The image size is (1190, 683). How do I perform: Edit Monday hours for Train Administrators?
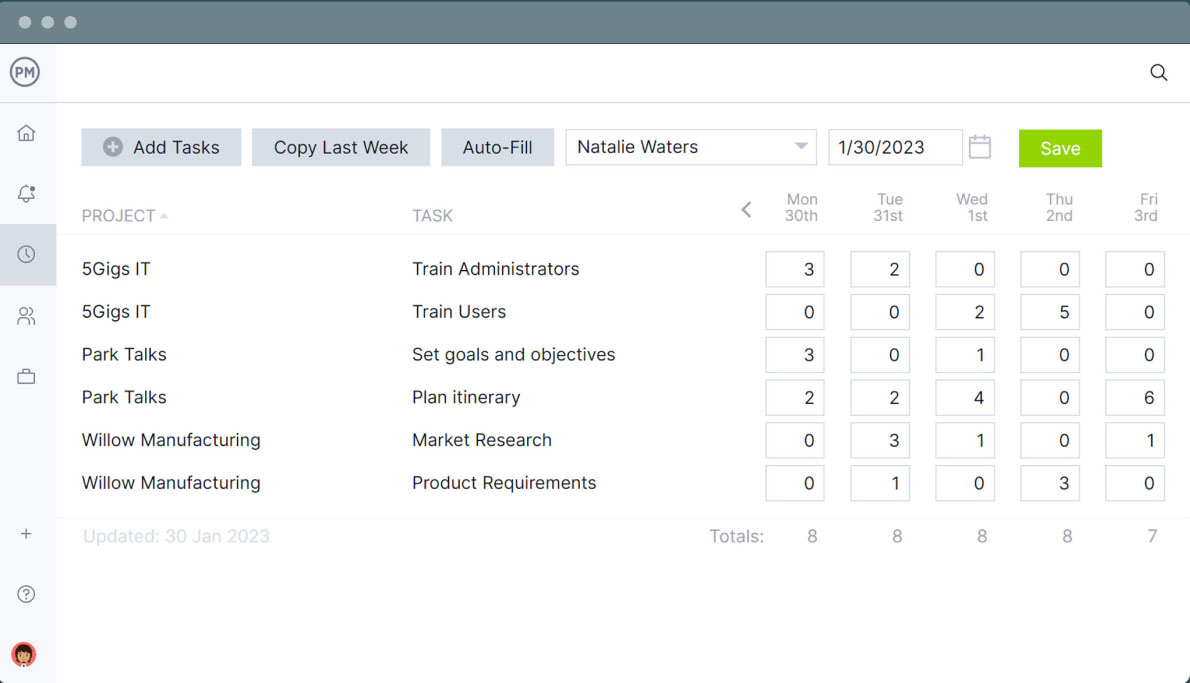(794, 268)
